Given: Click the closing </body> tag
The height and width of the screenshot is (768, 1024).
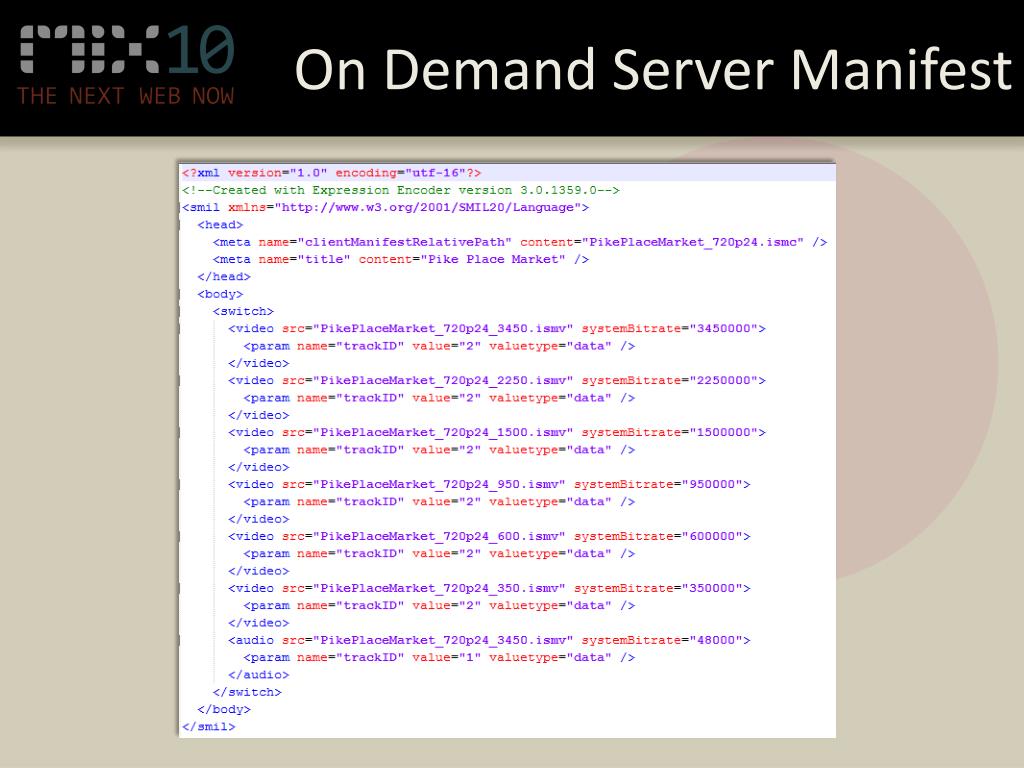Looking at the screenshot, I should (x=224, y=709).
